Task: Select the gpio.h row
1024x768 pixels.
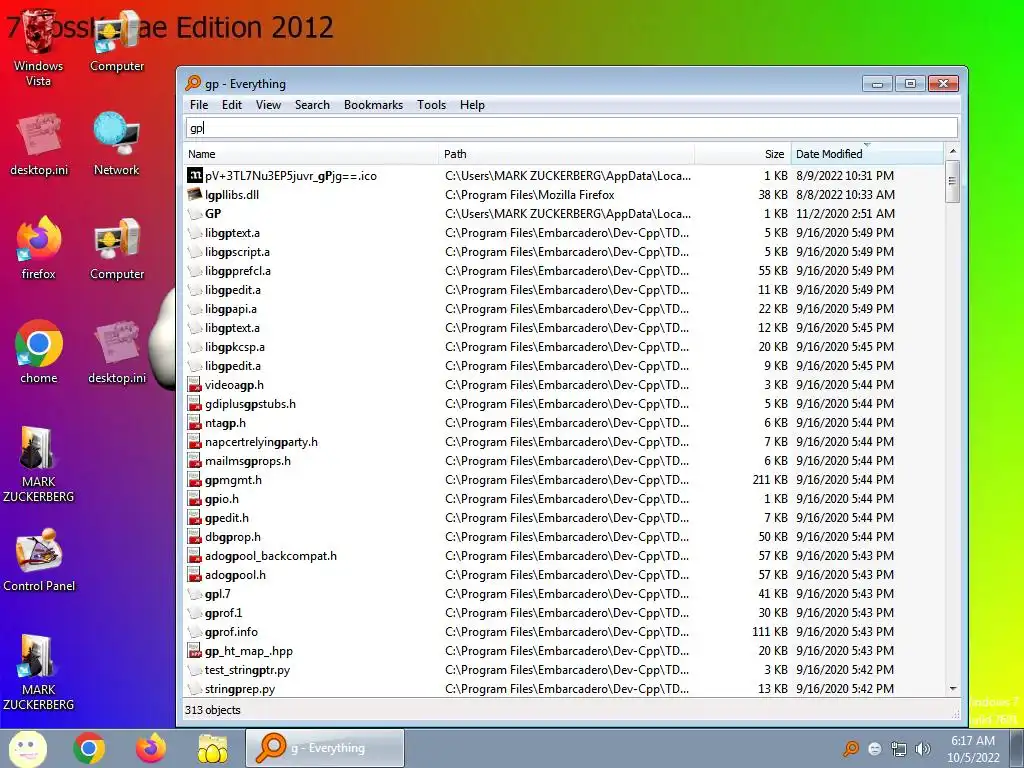Action: (564, 498)
